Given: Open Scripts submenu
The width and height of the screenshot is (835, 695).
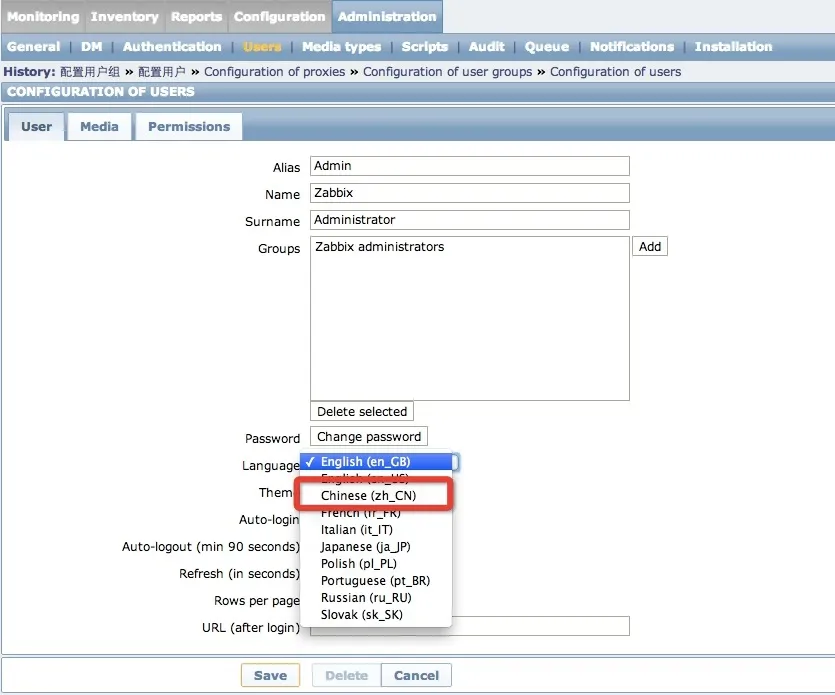Looking at the screenshot, I should 424,47.
